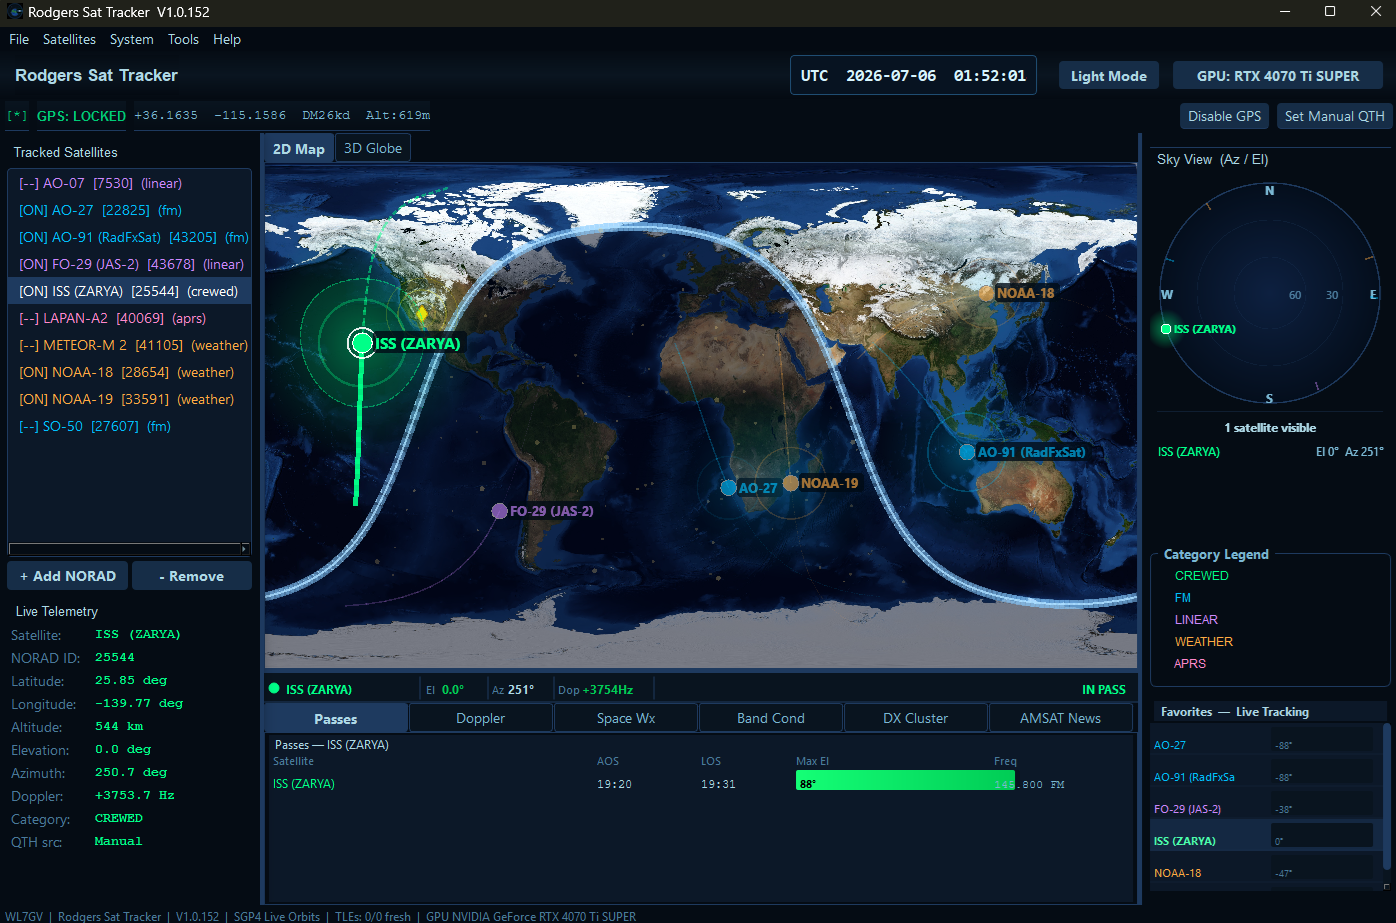Screen dimensions: 1396x923
Task: Toggle NOAA-19 [33591] tracking
Action: (x=129, y=399)
